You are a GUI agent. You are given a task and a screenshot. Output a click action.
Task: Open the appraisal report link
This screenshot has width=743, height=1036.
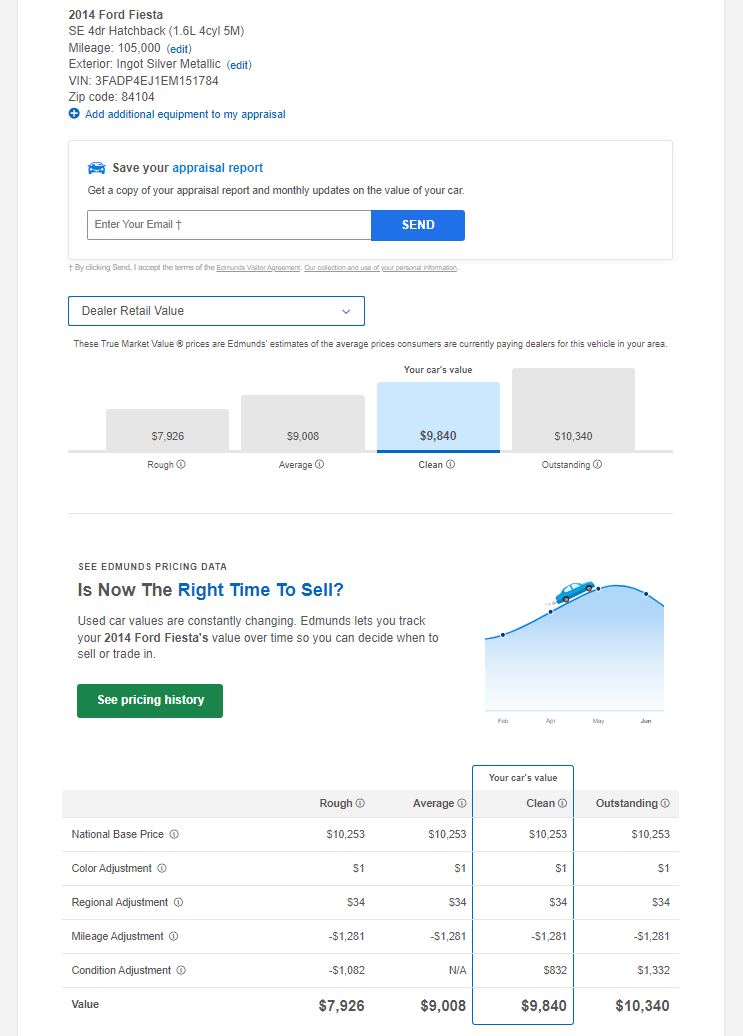pyautogui.click(x=217, y=168)
